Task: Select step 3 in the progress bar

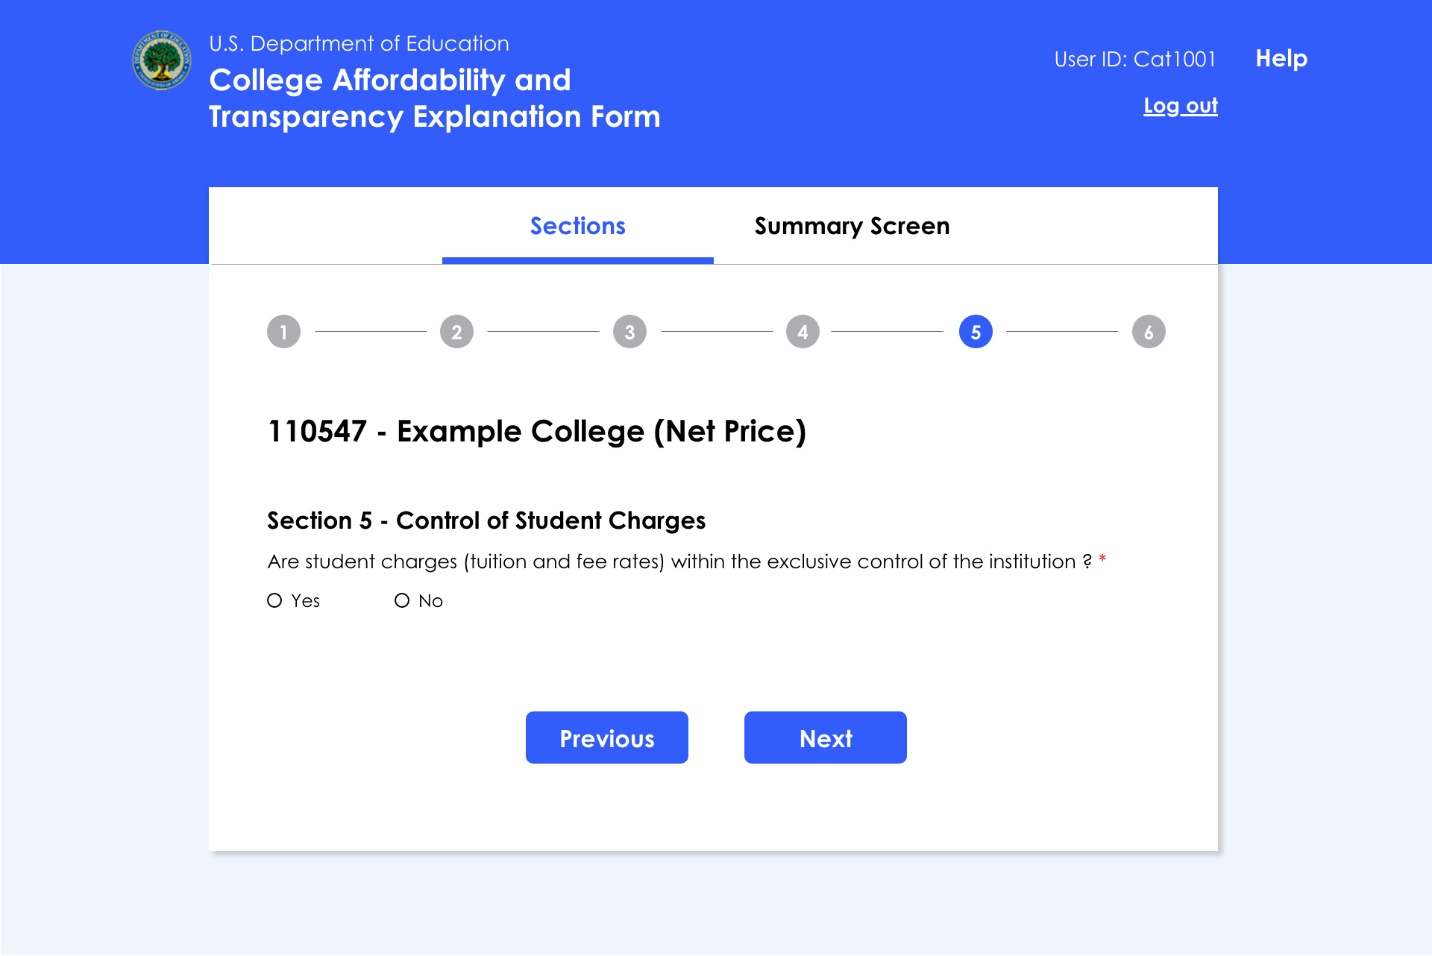Action: (x=630, y=332)
